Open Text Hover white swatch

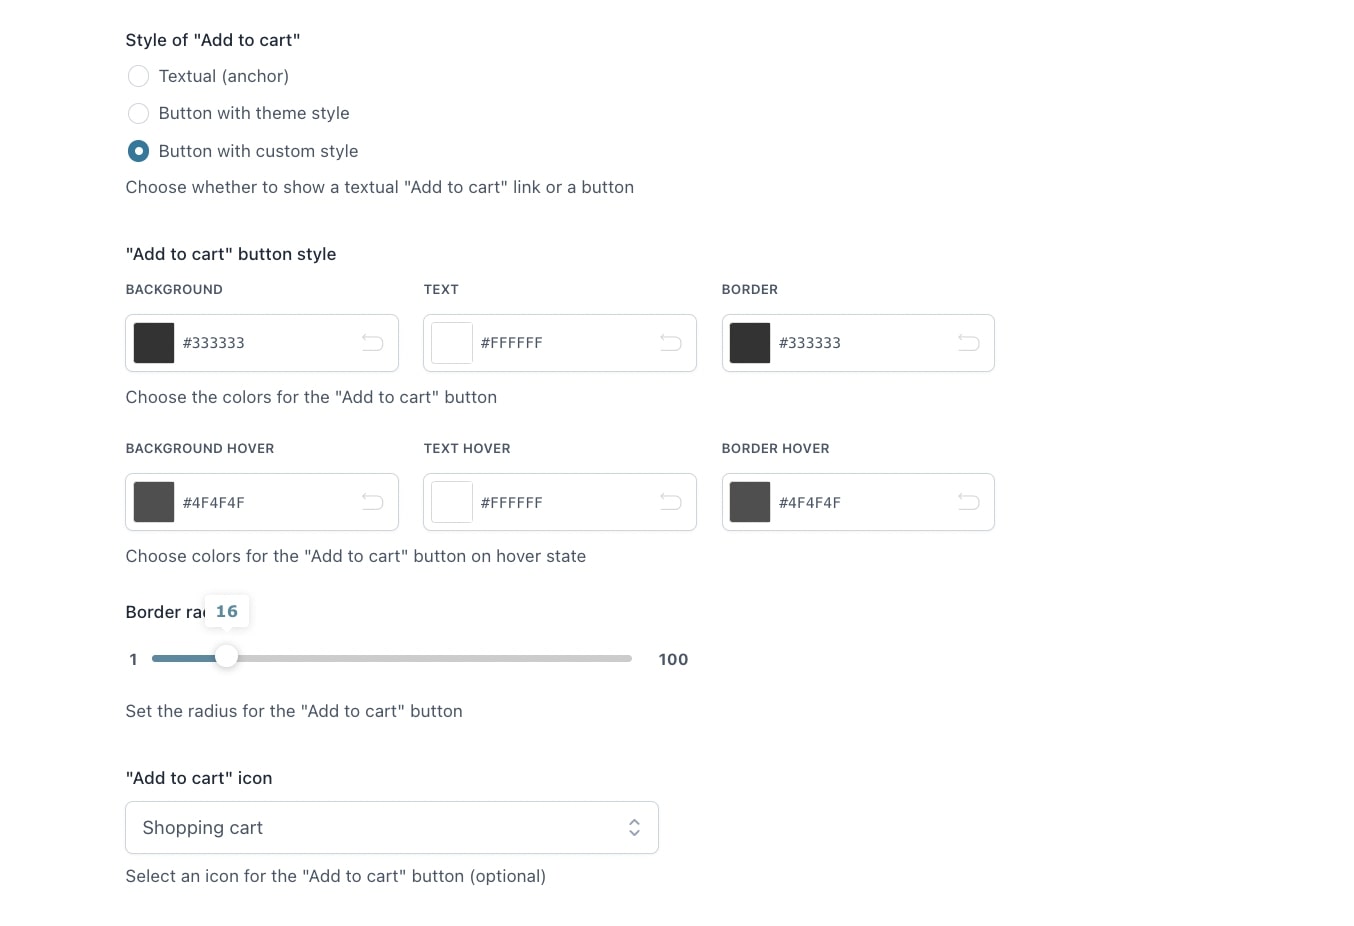pyautogui.click(x=452, y=502)
